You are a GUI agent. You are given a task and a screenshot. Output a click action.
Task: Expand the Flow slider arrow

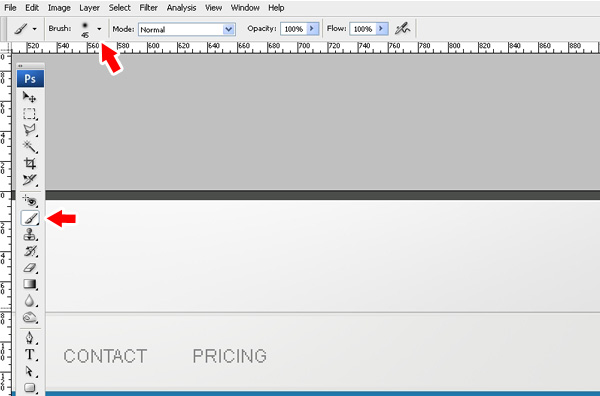click(x=382, y=29)
